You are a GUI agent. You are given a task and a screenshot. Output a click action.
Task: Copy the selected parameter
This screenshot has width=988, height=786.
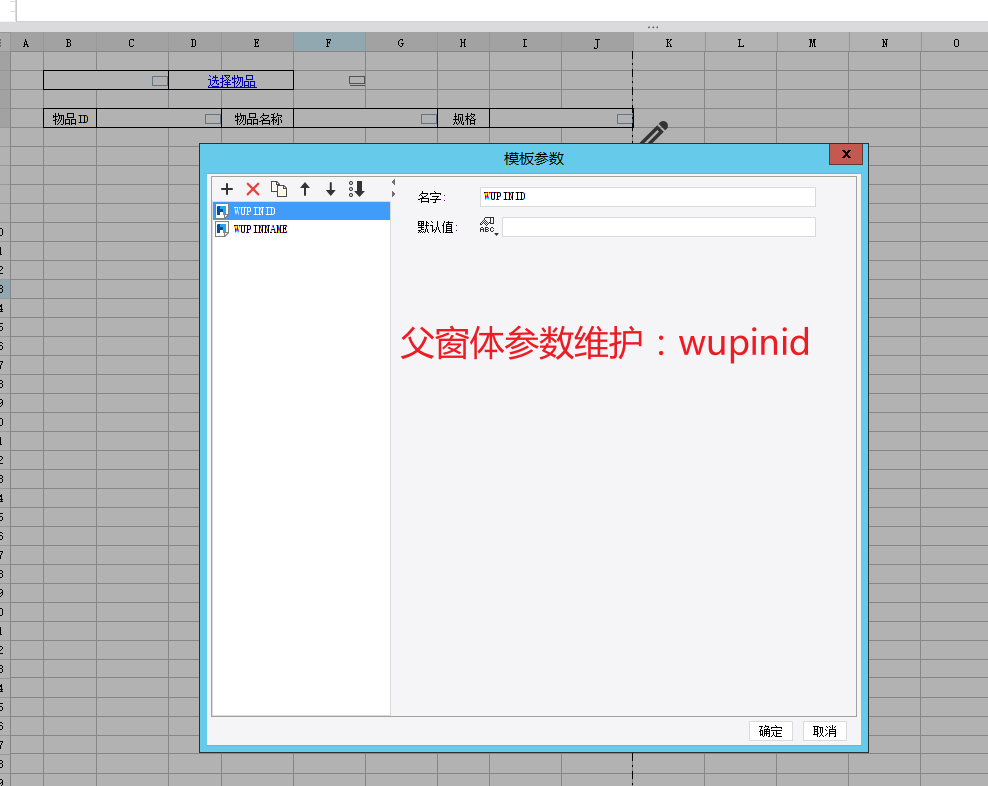point(279,188)
